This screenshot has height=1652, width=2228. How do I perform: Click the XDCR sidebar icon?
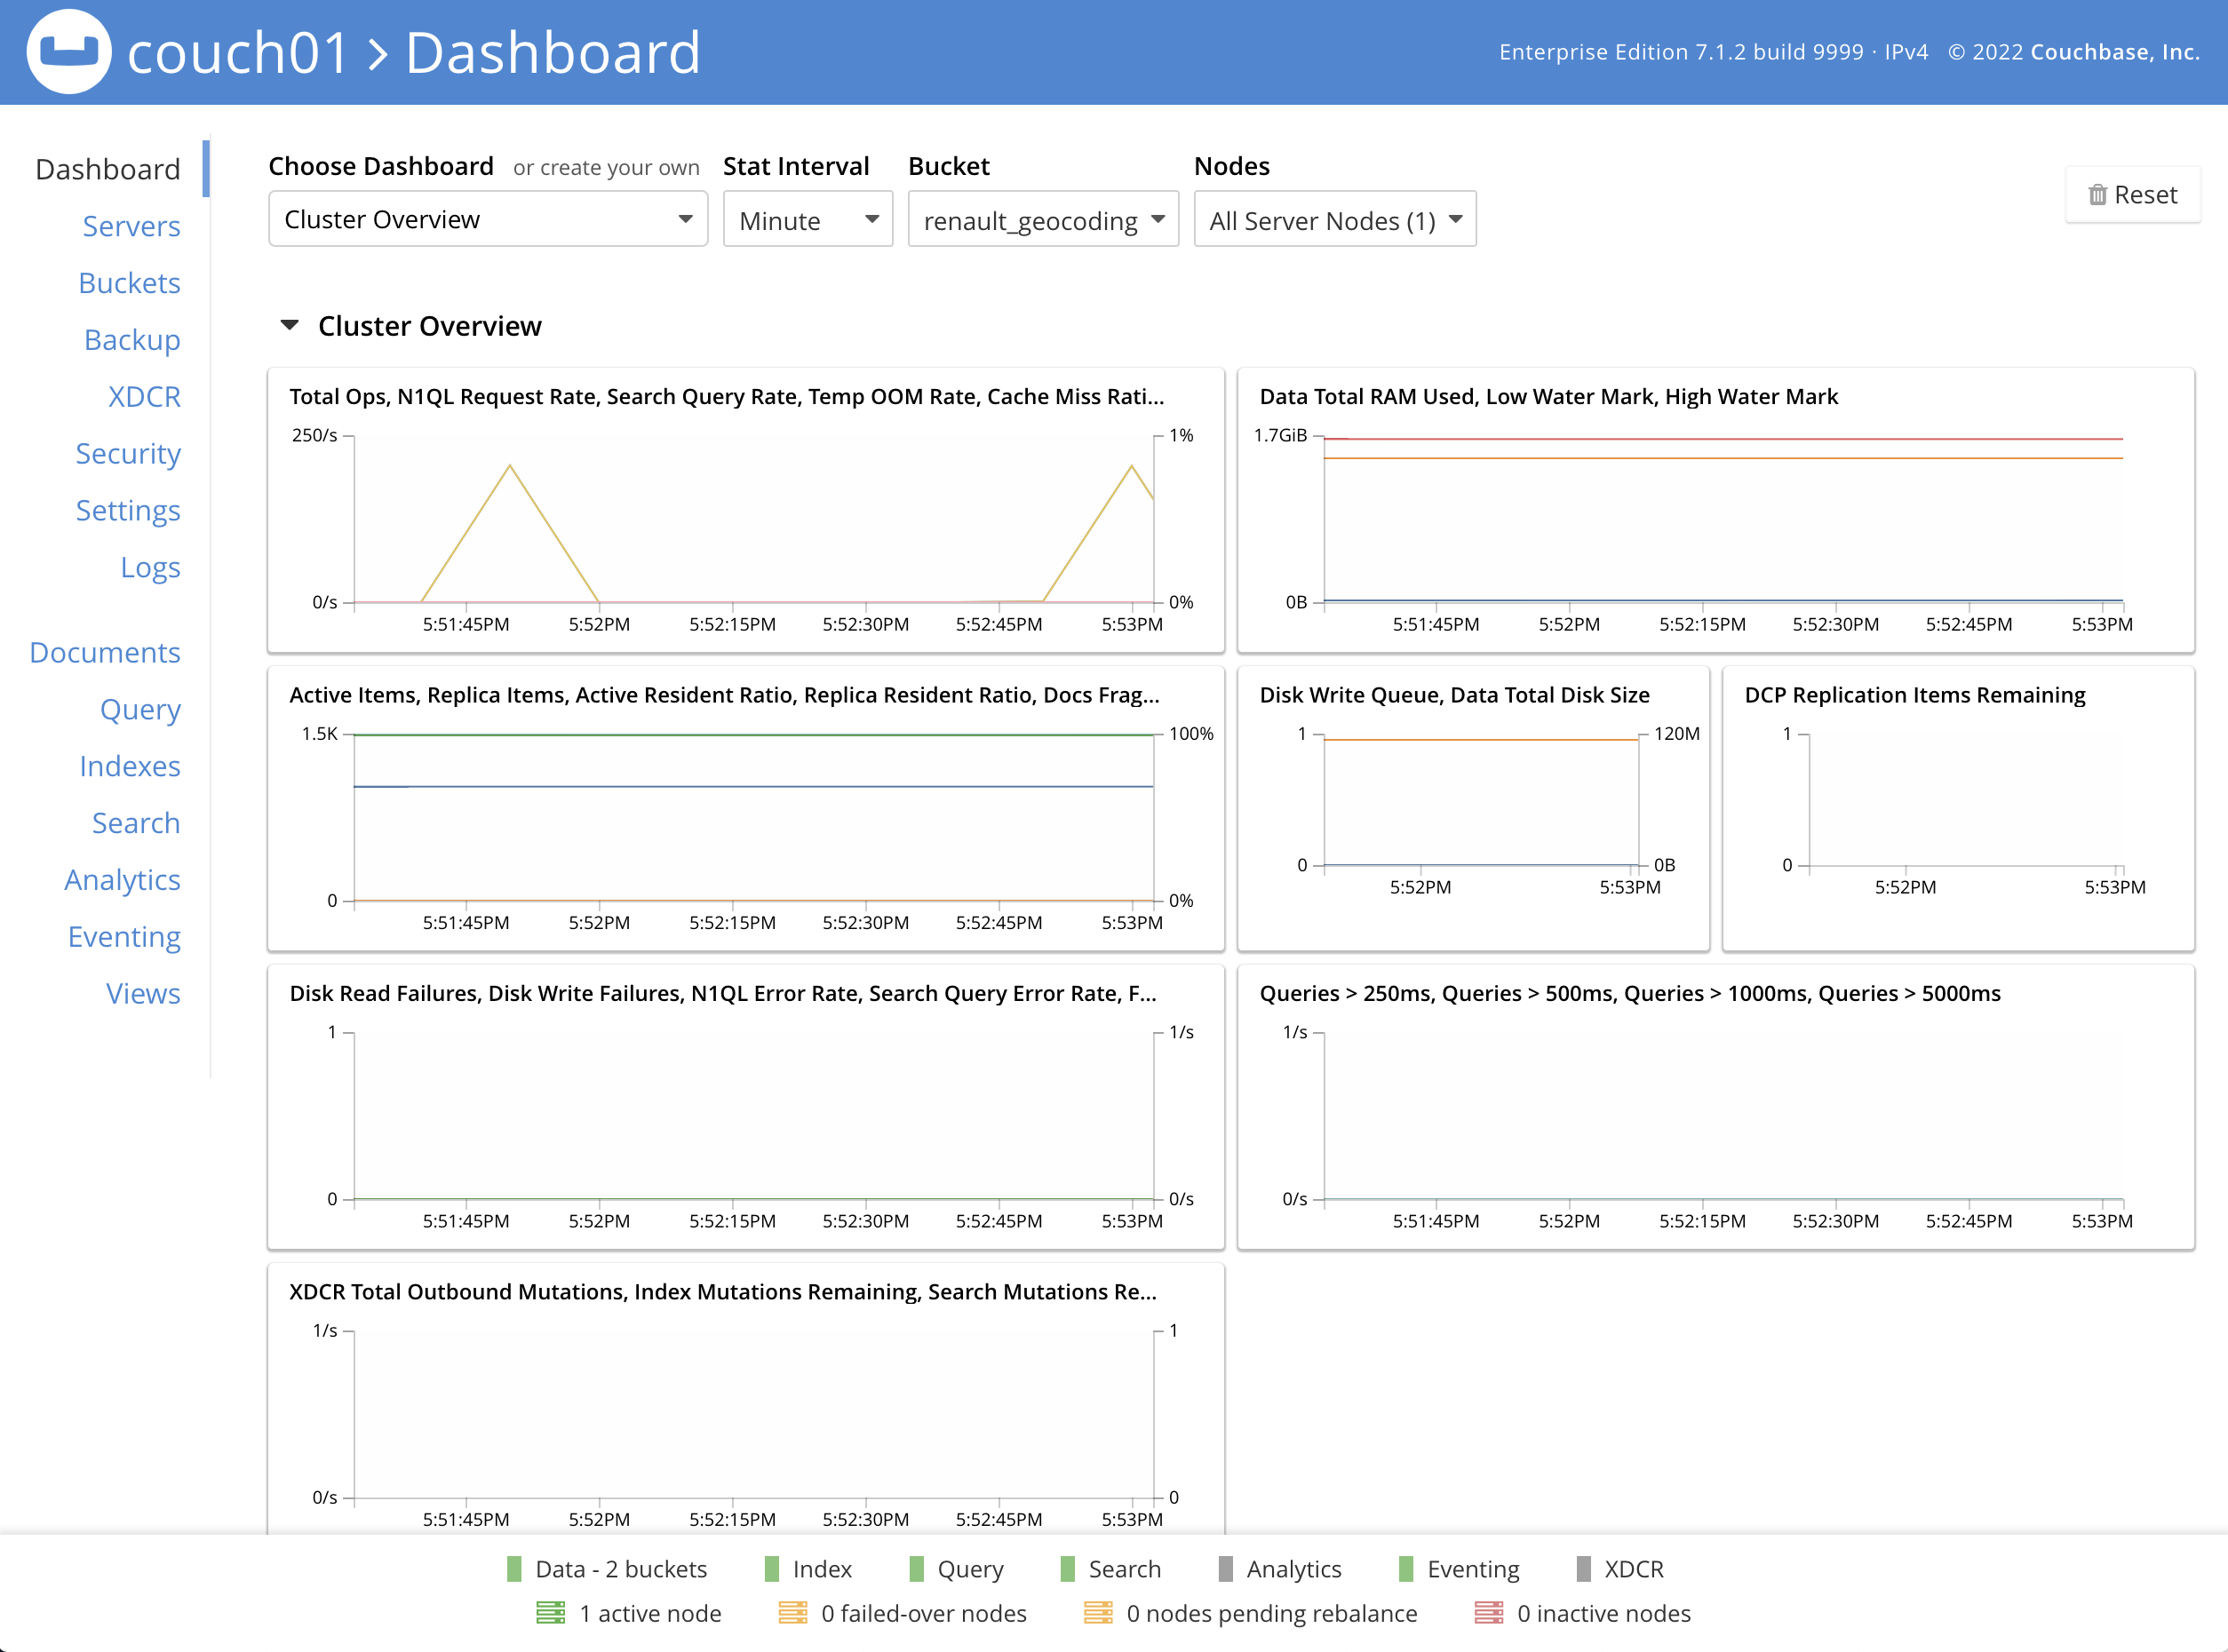144,397
